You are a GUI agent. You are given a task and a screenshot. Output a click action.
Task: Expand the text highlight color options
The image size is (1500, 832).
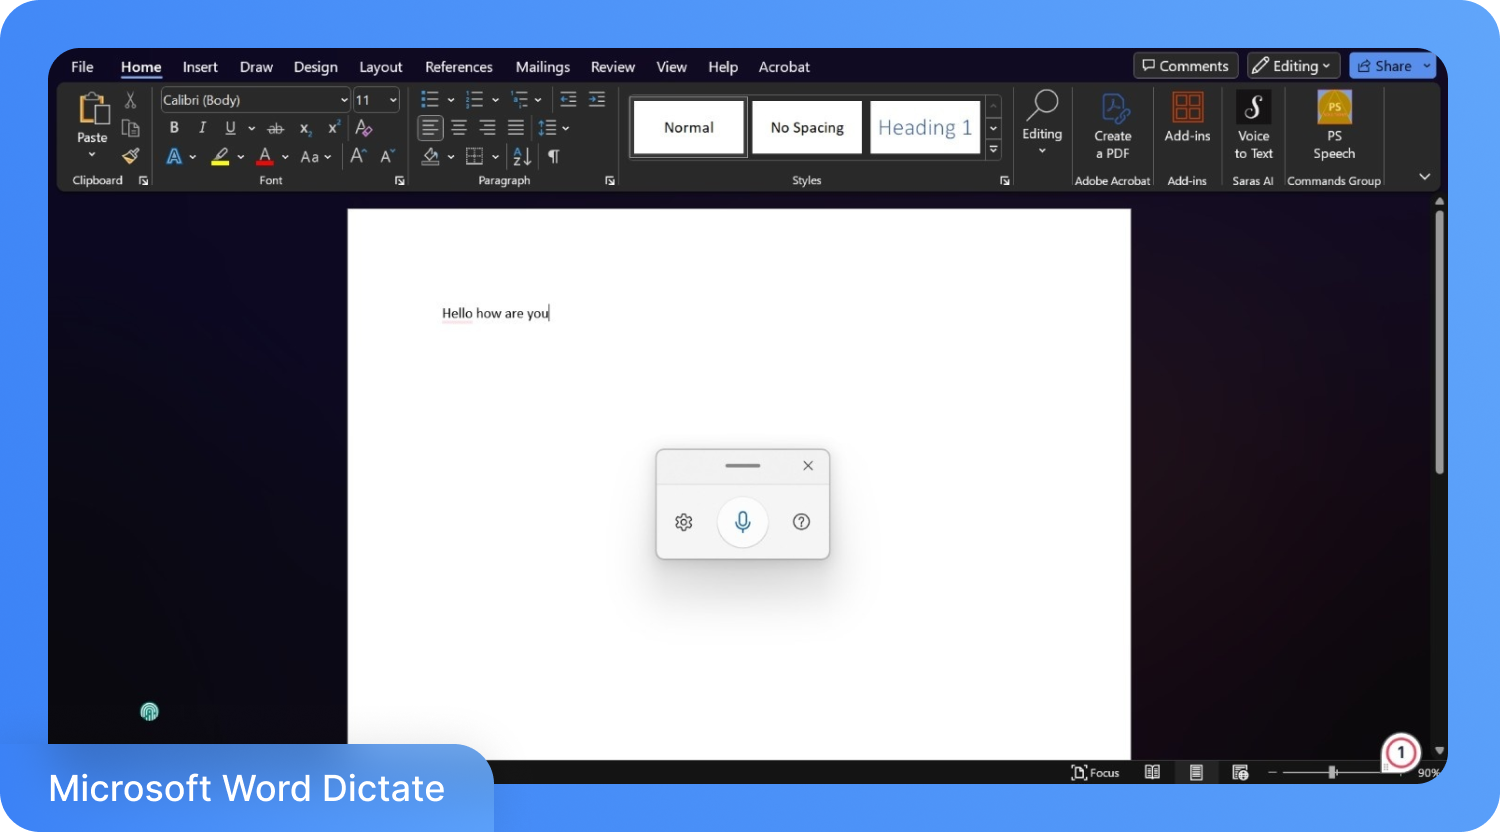coord(238,157)
